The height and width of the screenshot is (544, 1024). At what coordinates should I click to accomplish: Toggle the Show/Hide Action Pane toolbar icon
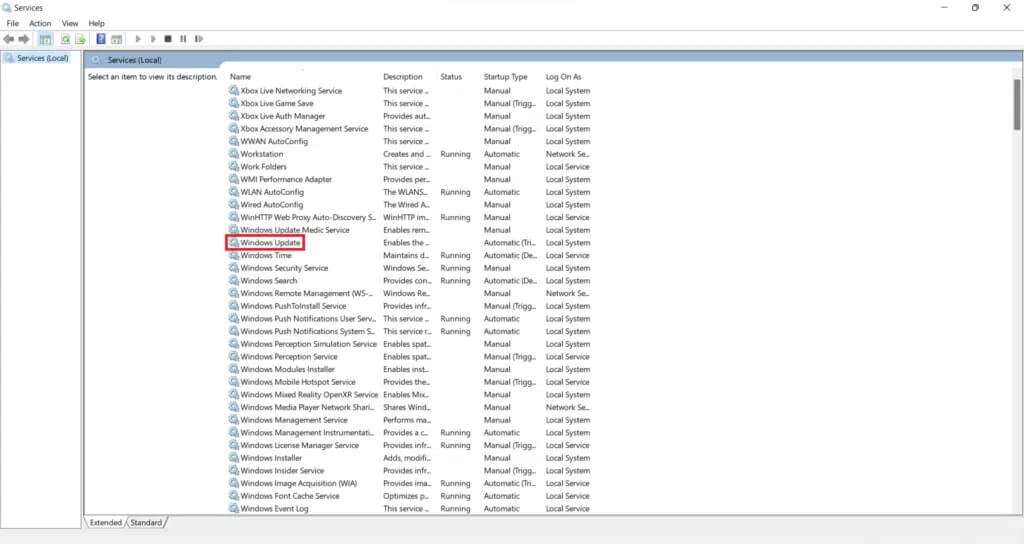(116, 39)
